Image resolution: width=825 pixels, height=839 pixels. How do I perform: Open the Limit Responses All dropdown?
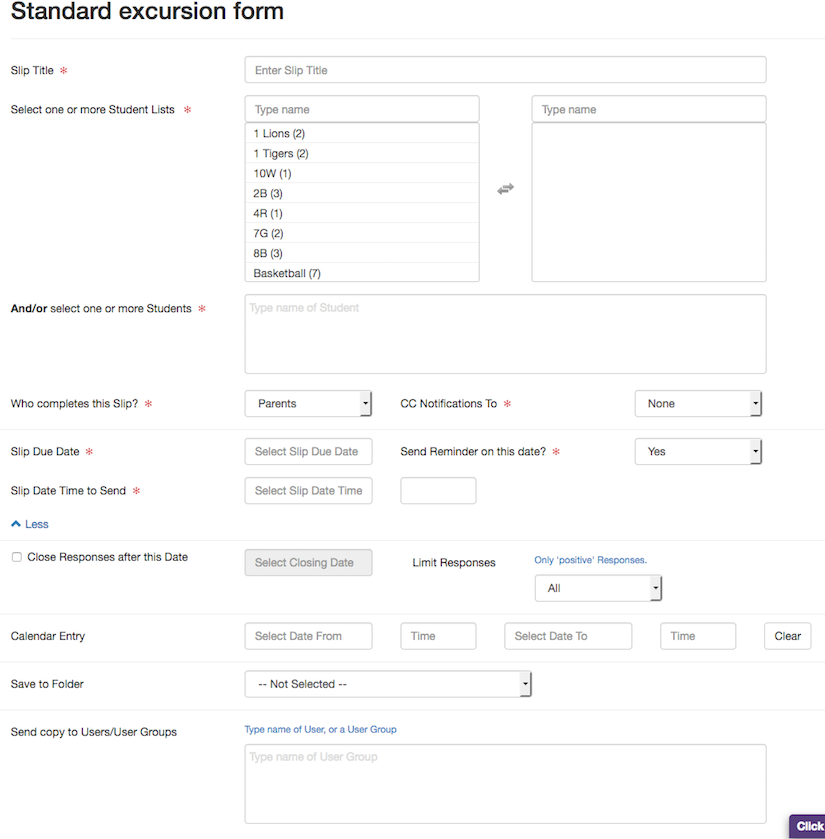(598, 588)
